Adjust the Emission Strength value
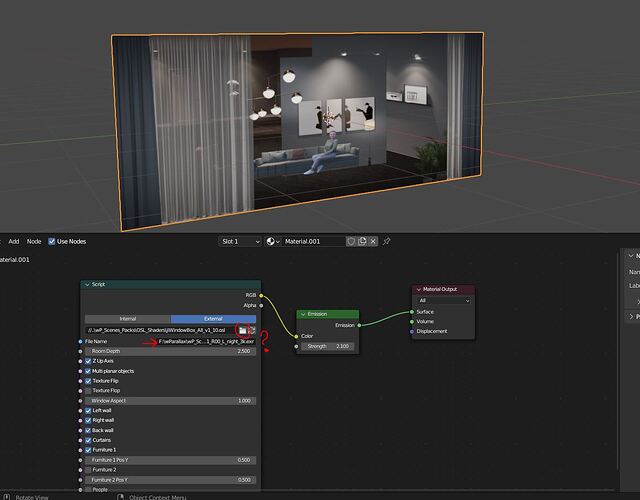Screen dimensions: 640x500 328,347
